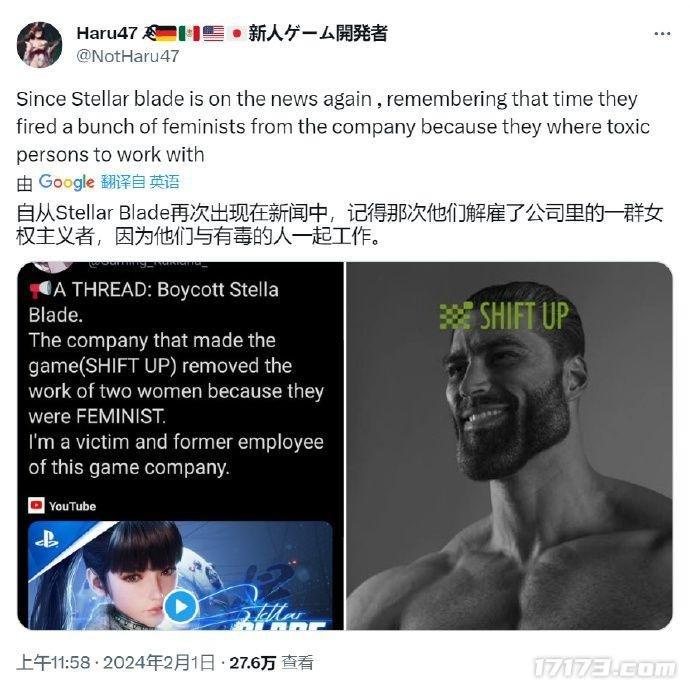This screenshot has width=690, height=689.
Task: Click the tweet timestamp 上午11:58 2024年2月1日
Action: (x=116, y=662)
